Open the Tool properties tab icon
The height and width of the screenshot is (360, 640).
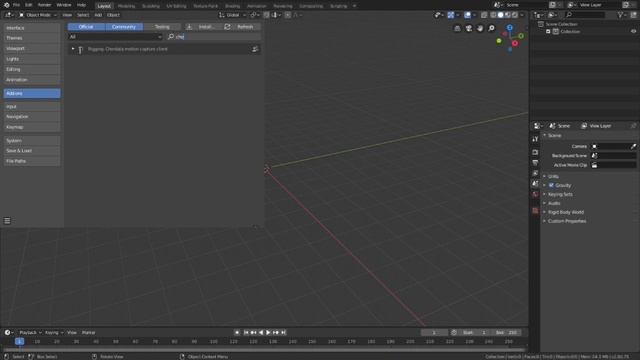[x=535, y=140]
